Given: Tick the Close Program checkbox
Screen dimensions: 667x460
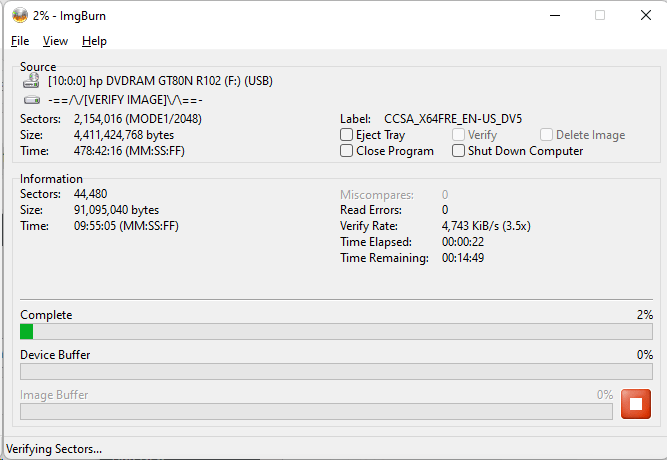Looking at the screenshot, I should 347,151.
